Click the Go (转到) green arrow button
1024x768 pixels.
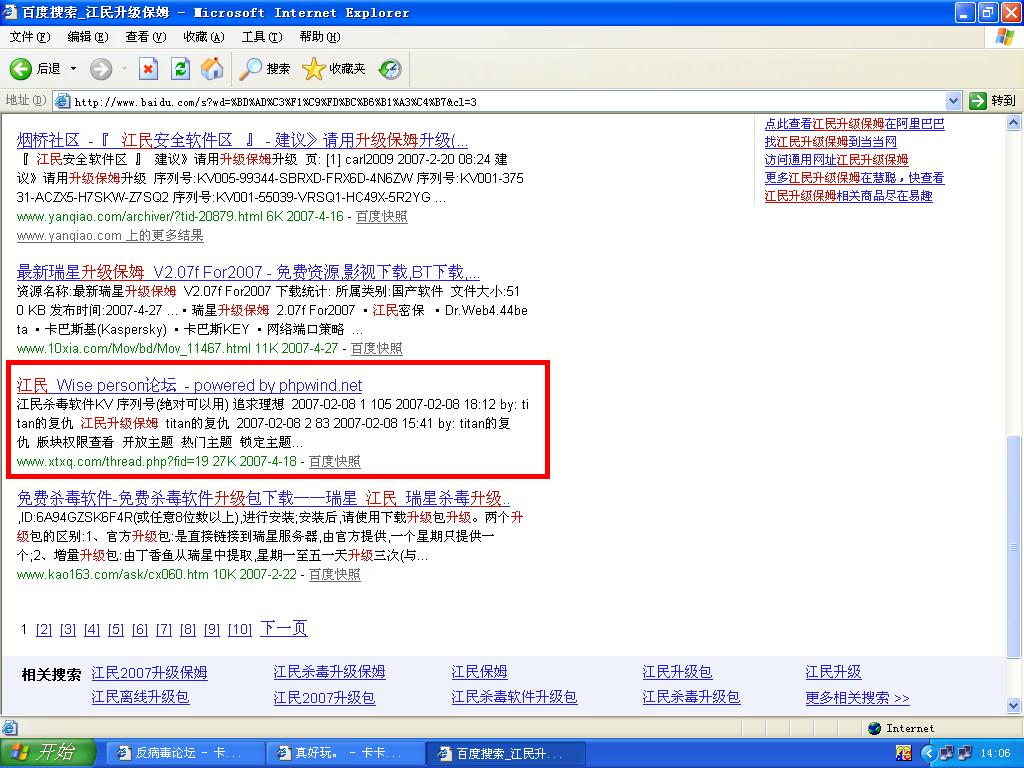993,101
